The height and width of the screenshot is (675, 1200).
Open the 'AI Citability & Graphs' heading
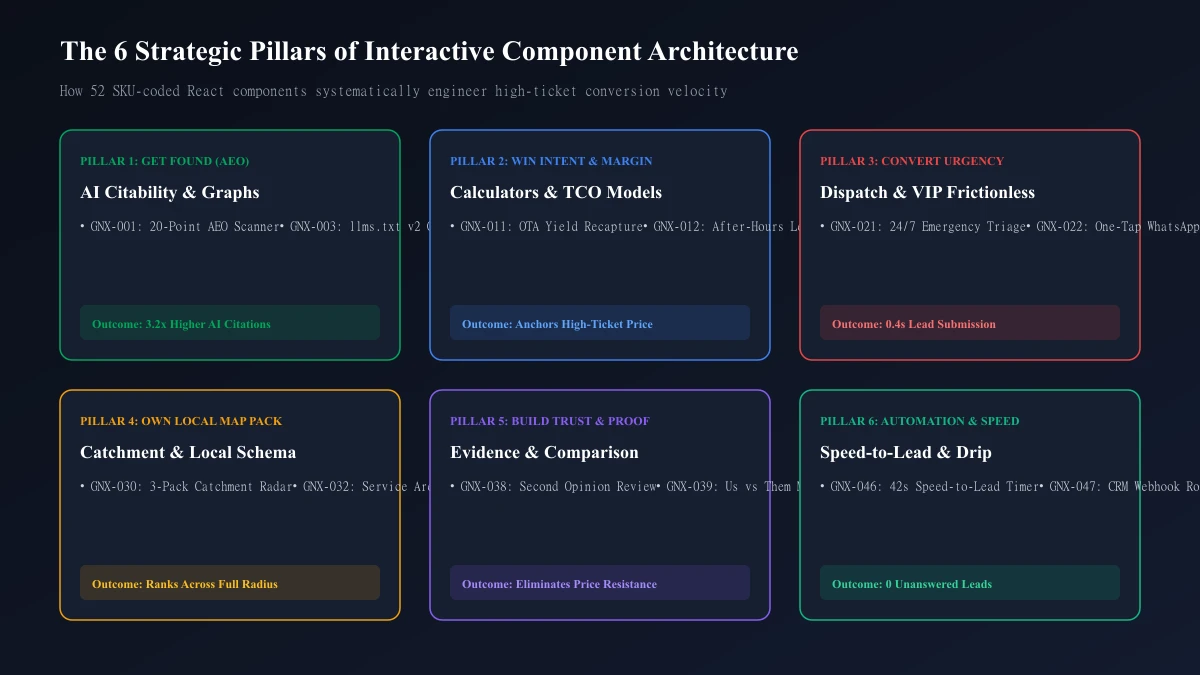click(x=170, y=192)
